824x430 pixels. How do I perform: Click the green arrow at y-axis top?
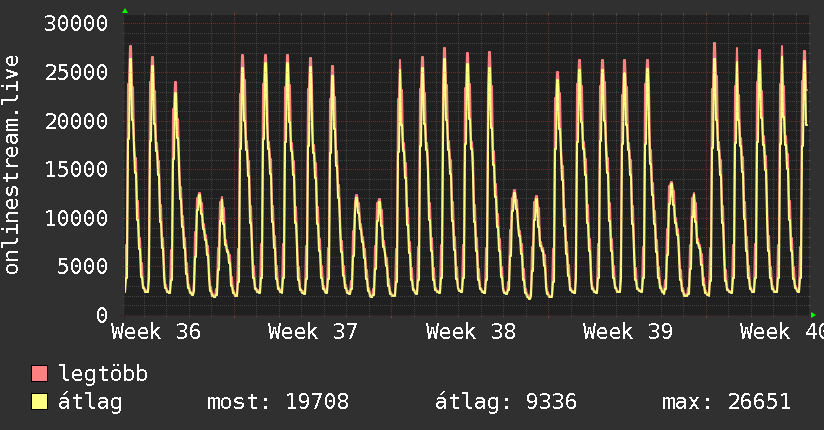point(125,11)
